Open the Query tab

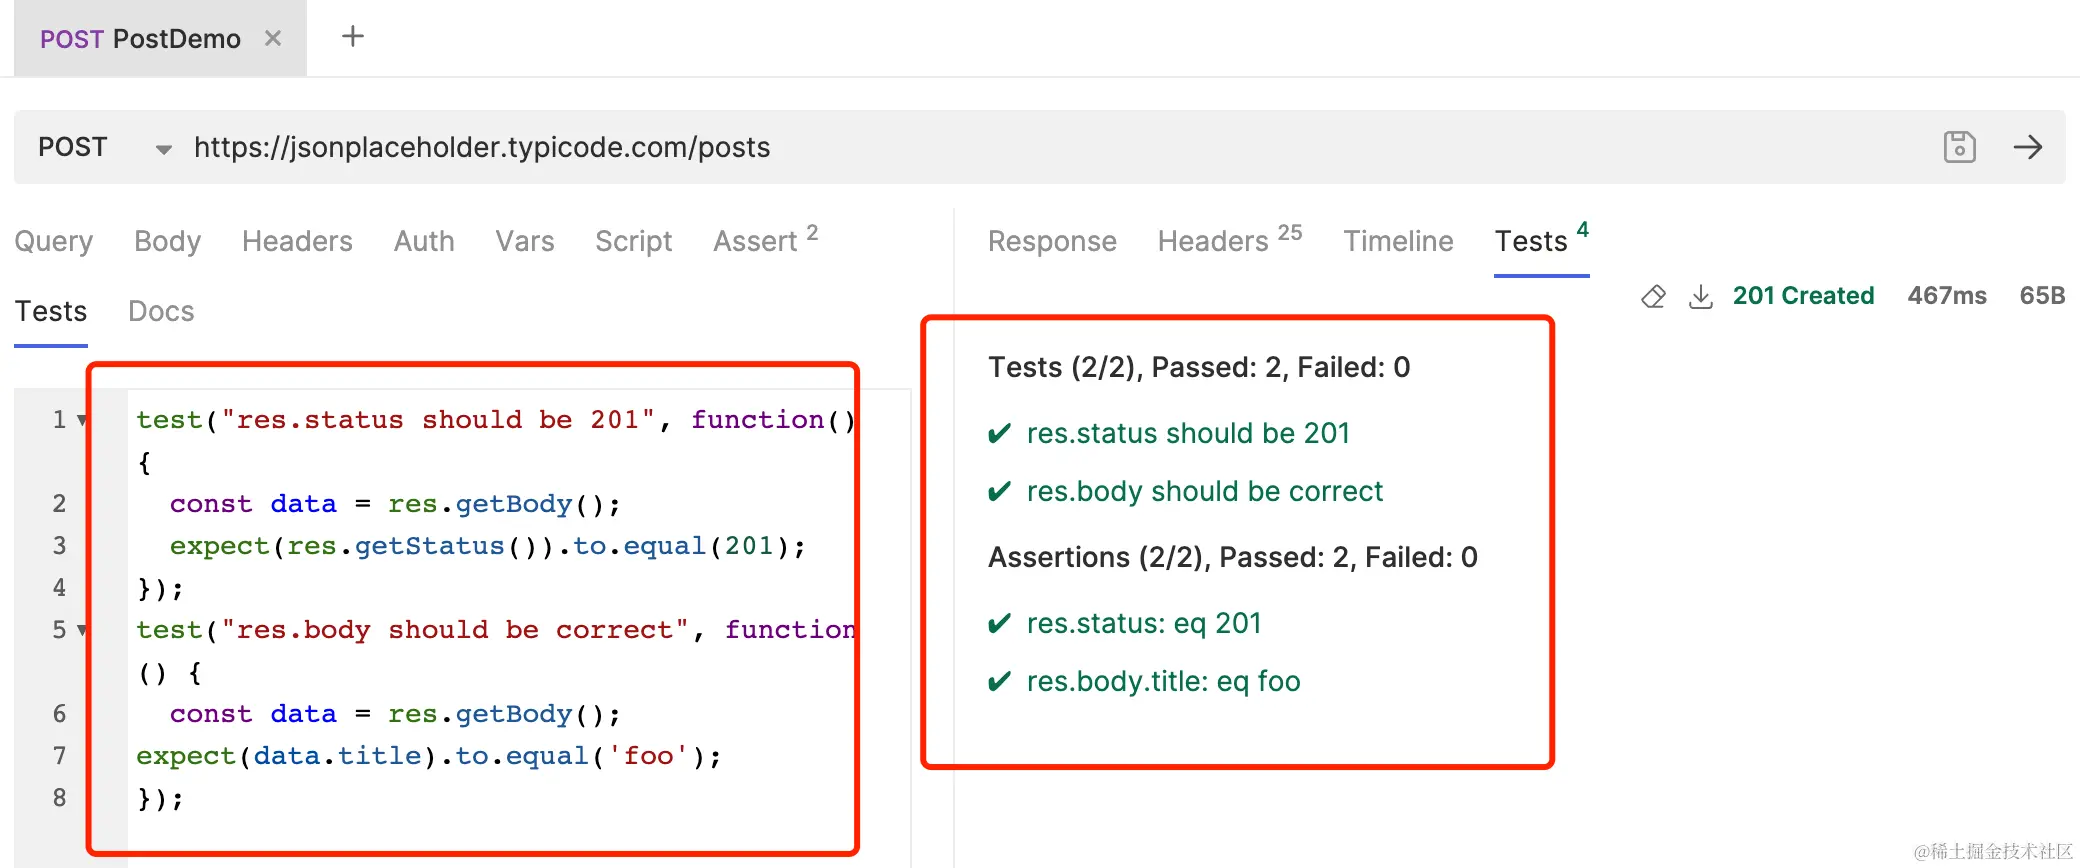click(x=54, y=241)
